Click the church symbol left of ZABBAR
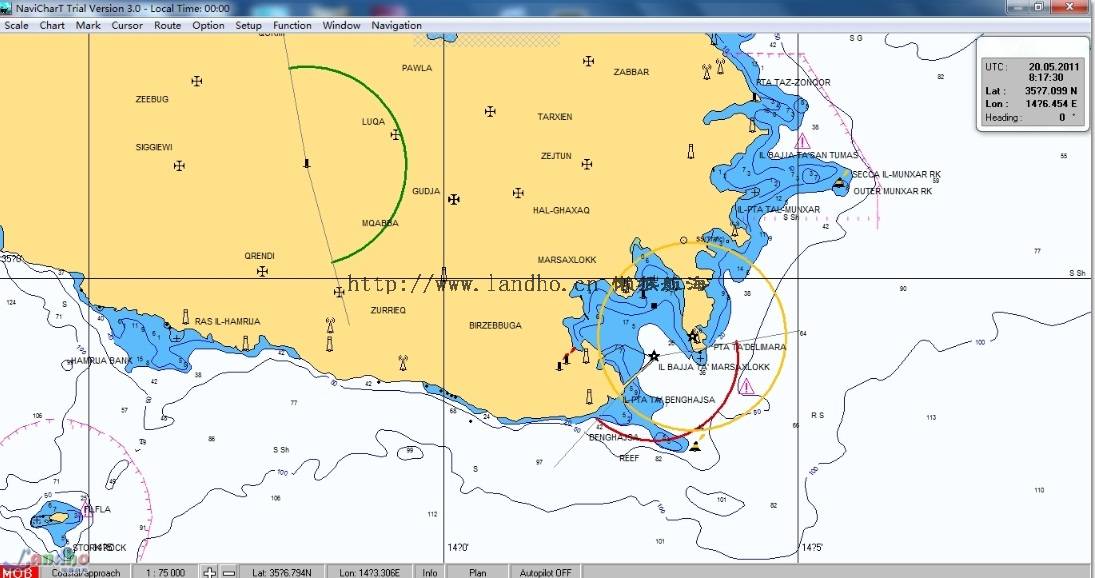The height and width of the screenshot is (578, 1095). [589, 61]
